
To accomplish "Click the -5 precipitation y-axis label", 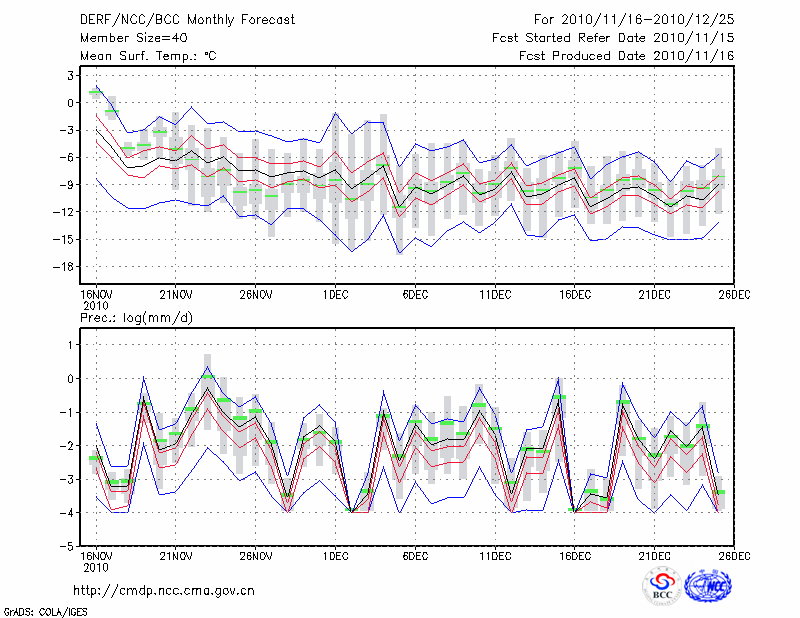I will (x=69, y=547).
